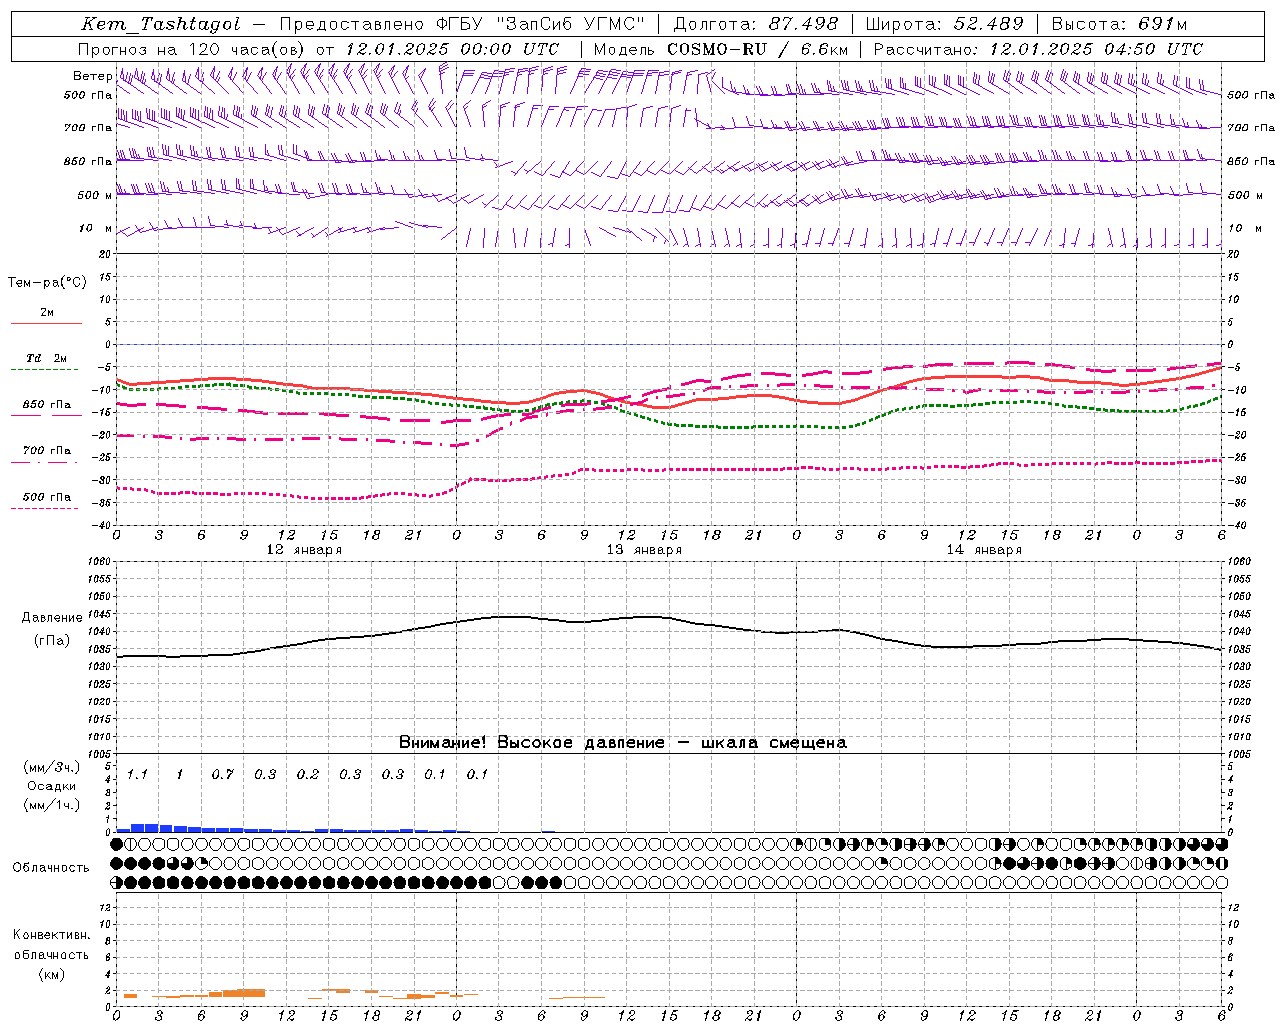Screen dimensions: 1280x1024
Task: Click the Ветер wind panel label
Action: click(x=93, y=76)
